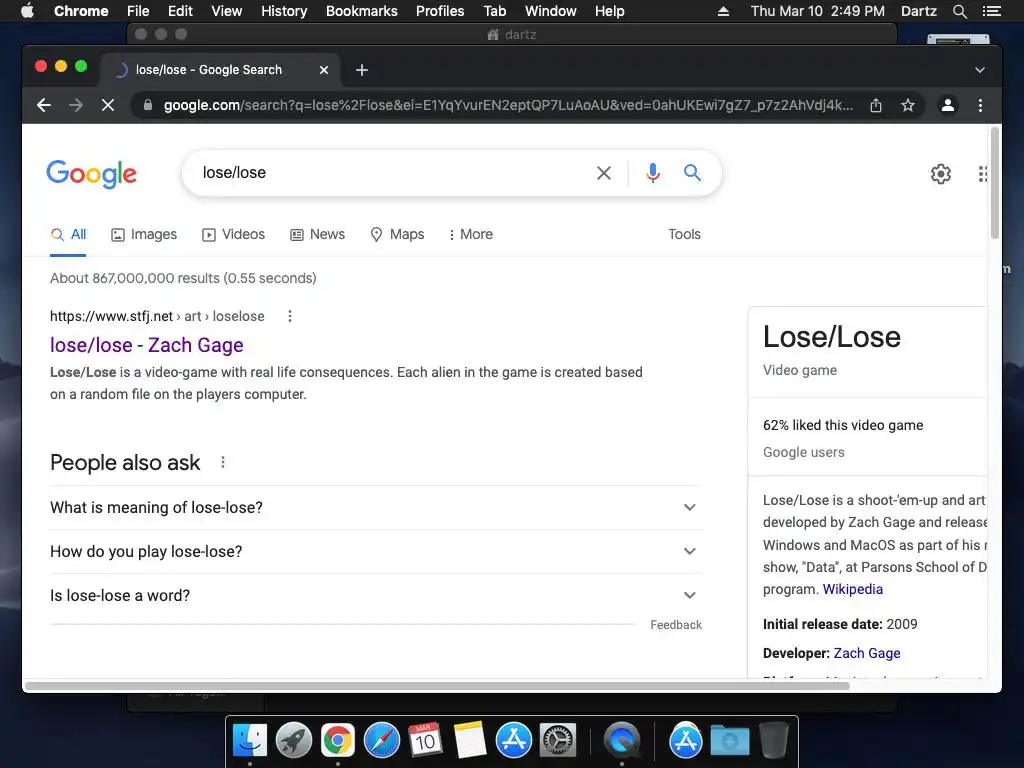1024x768 pixels.
Task: Click the 62% liked this video game text
Action: point(842,425)
